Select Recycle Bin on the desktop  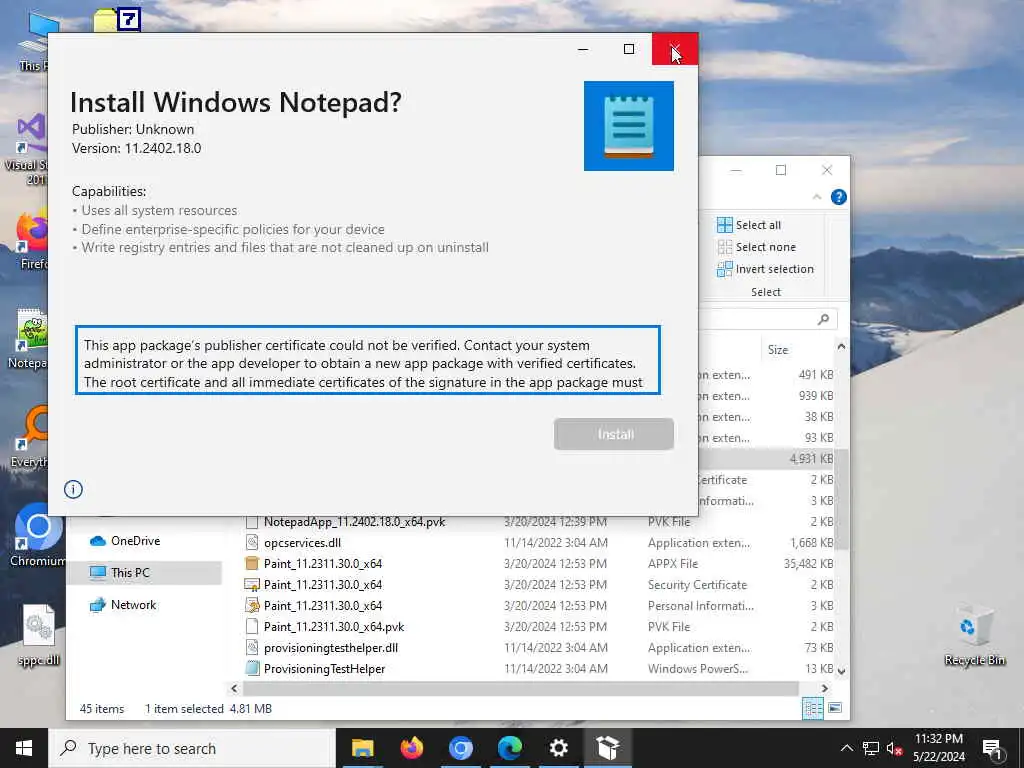coord(974,635)
